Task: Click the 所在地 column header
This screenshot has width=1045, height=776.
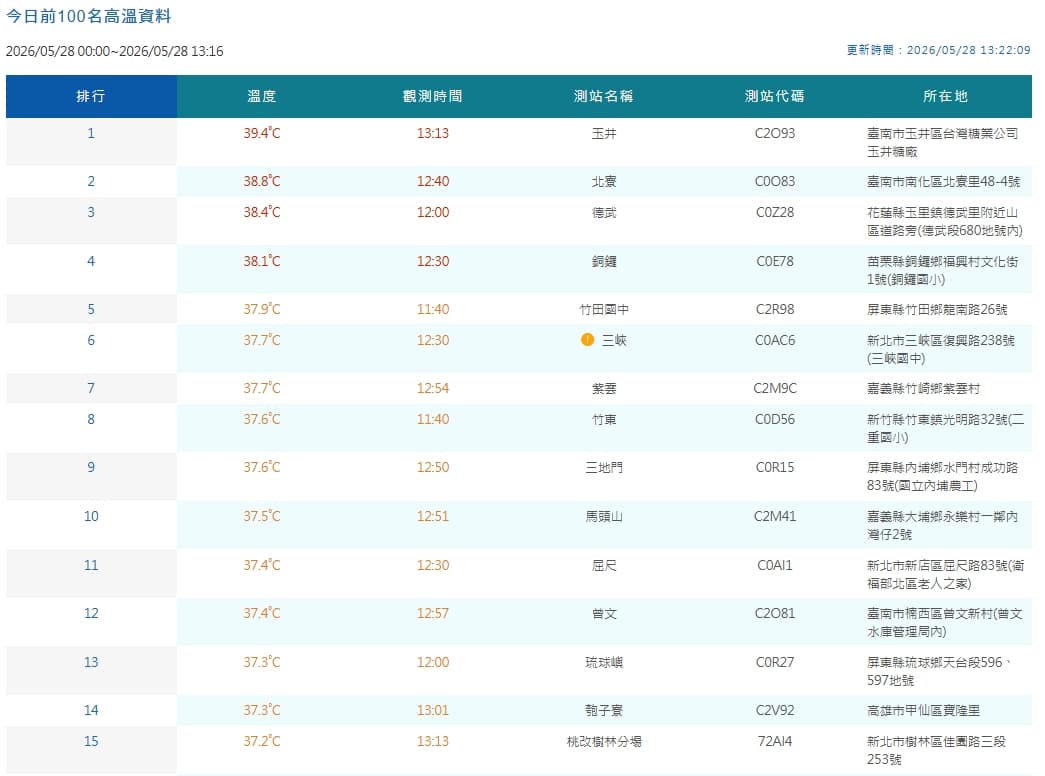Action: [946, 96]
